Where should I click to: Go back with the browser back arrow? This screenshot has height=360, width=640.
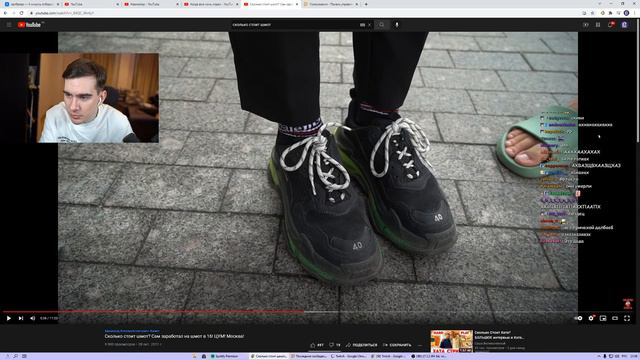[x=5, y=13]
